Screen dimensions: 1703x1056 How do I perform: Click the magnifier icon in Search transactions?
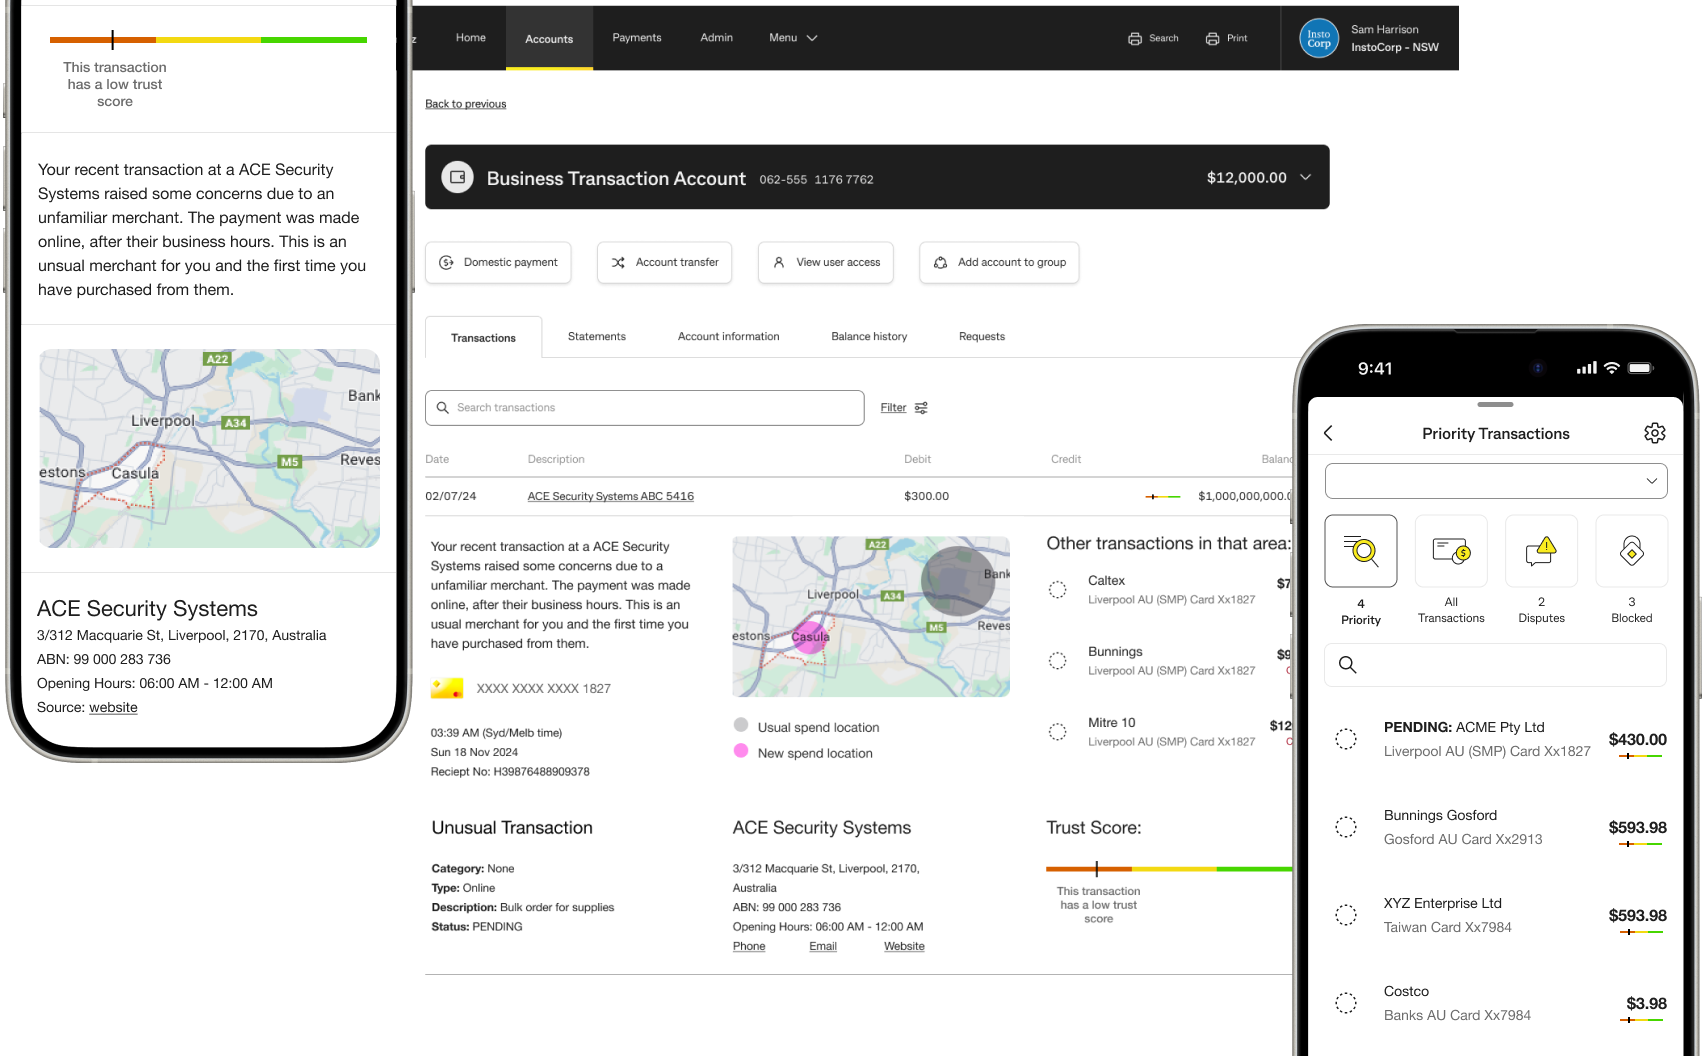(x=443, y=408)
